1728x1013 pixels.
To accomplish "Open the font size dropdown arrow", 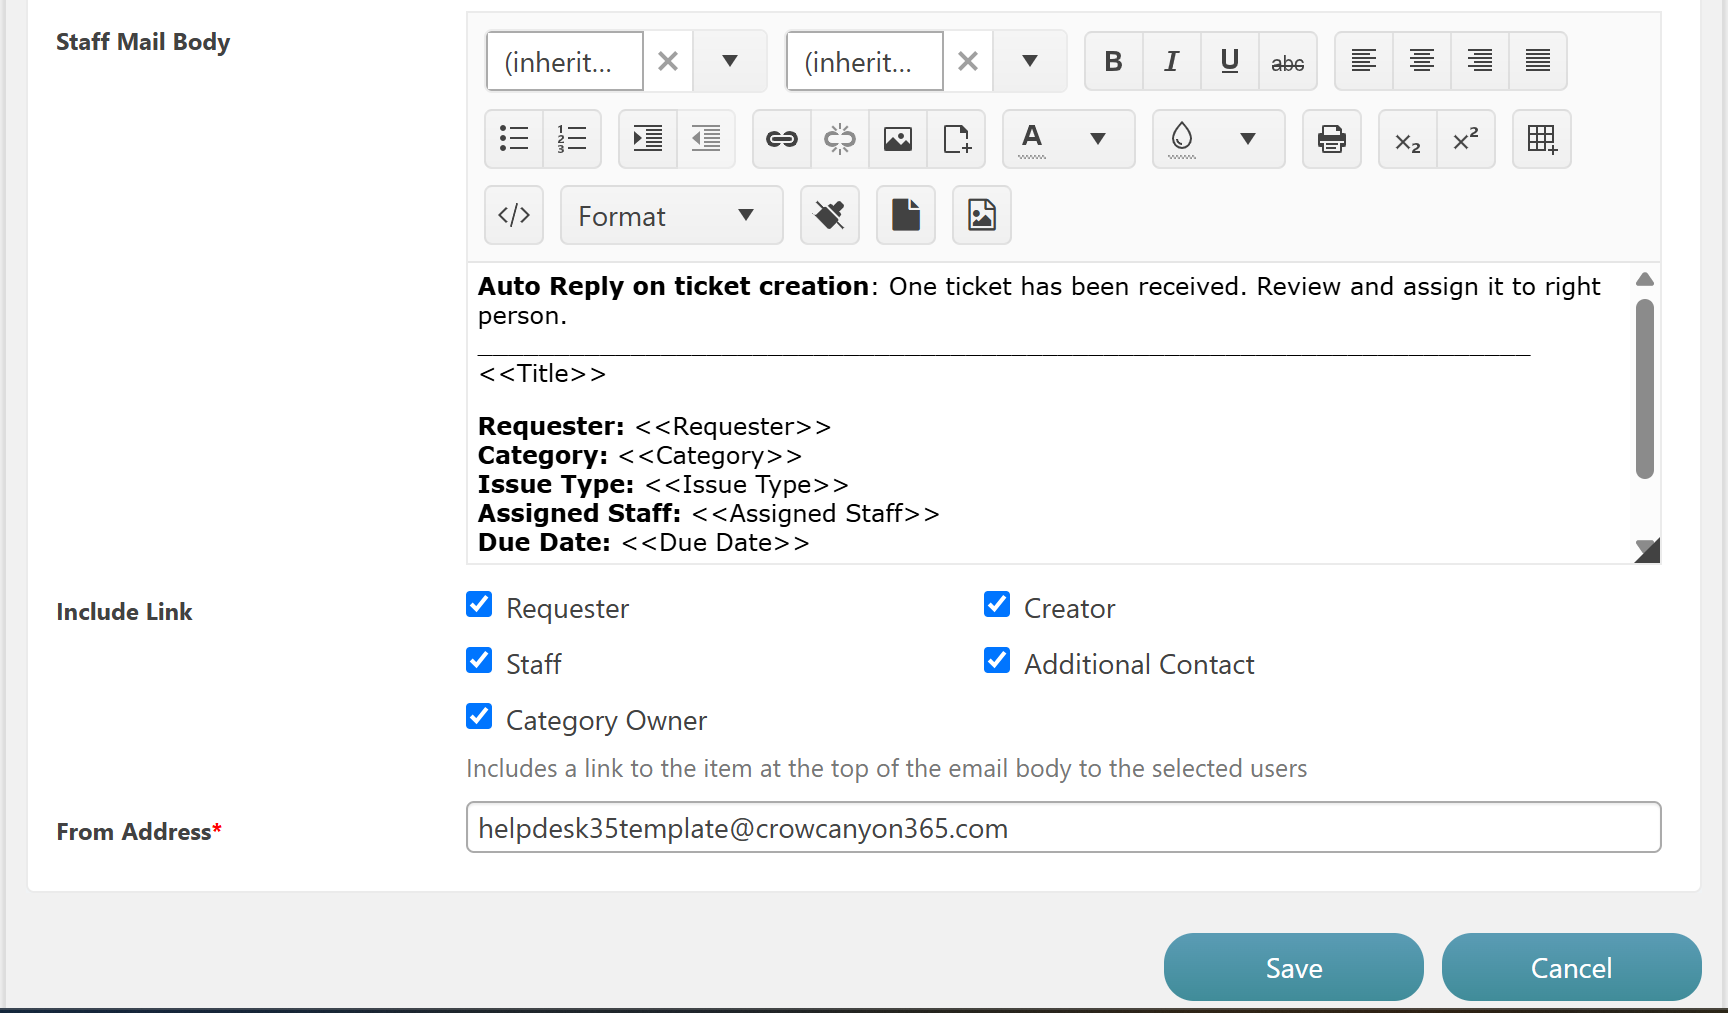I will pyautogui.click(x=1030, y=62).
